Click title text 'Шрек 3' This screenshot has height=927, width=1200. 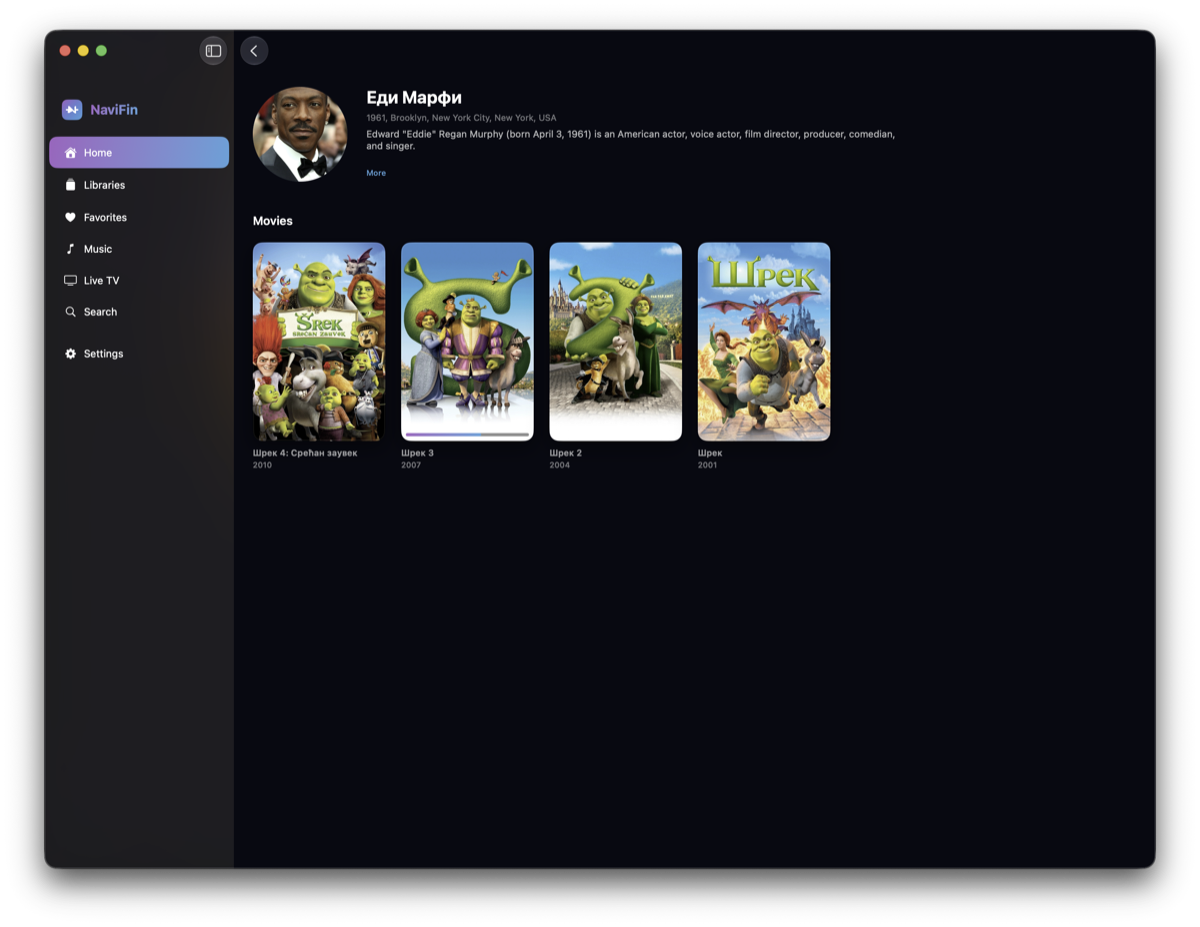coord(418,453)
